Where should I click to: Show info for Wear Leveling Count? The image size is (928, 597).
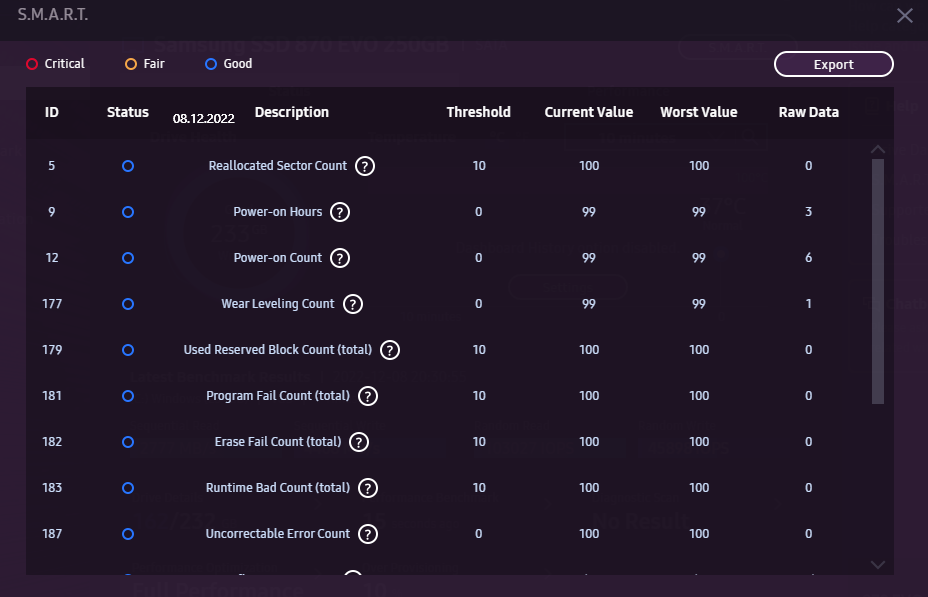tap(353, 304)
